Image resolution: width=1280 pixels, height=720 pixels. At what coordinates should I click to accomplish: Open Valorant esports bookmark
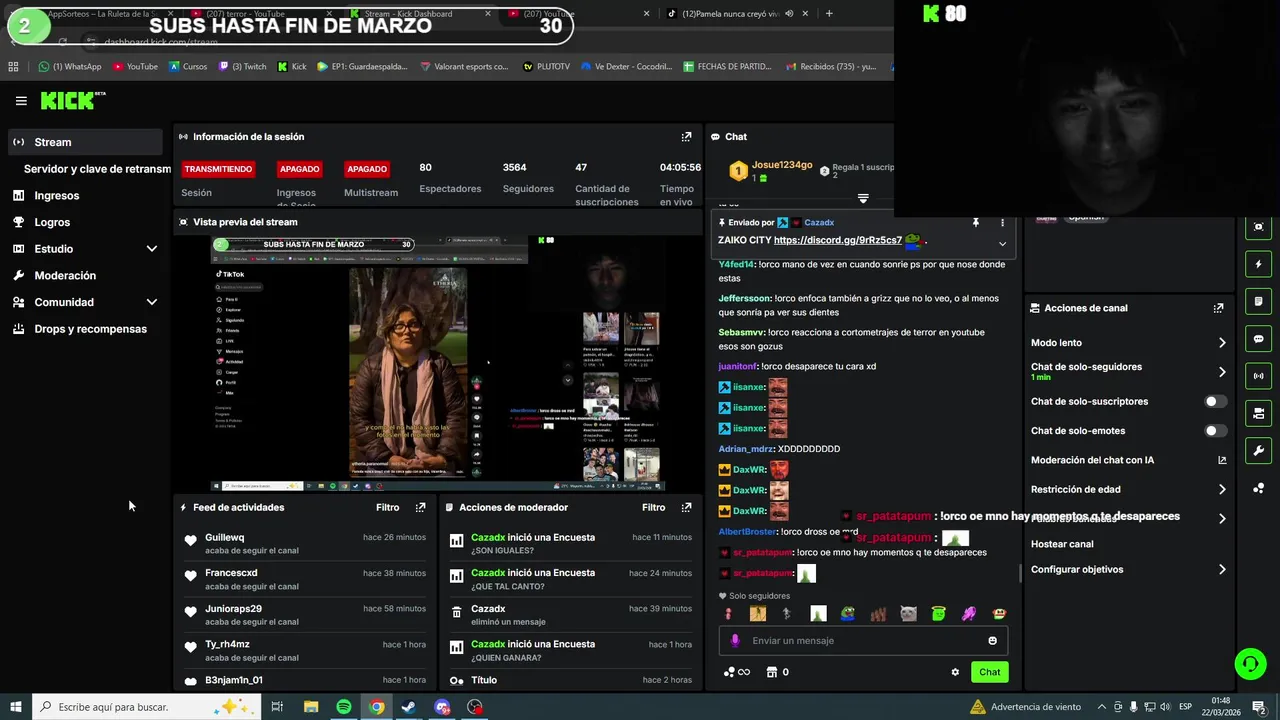pyautogui.click(x=464, y=67)
